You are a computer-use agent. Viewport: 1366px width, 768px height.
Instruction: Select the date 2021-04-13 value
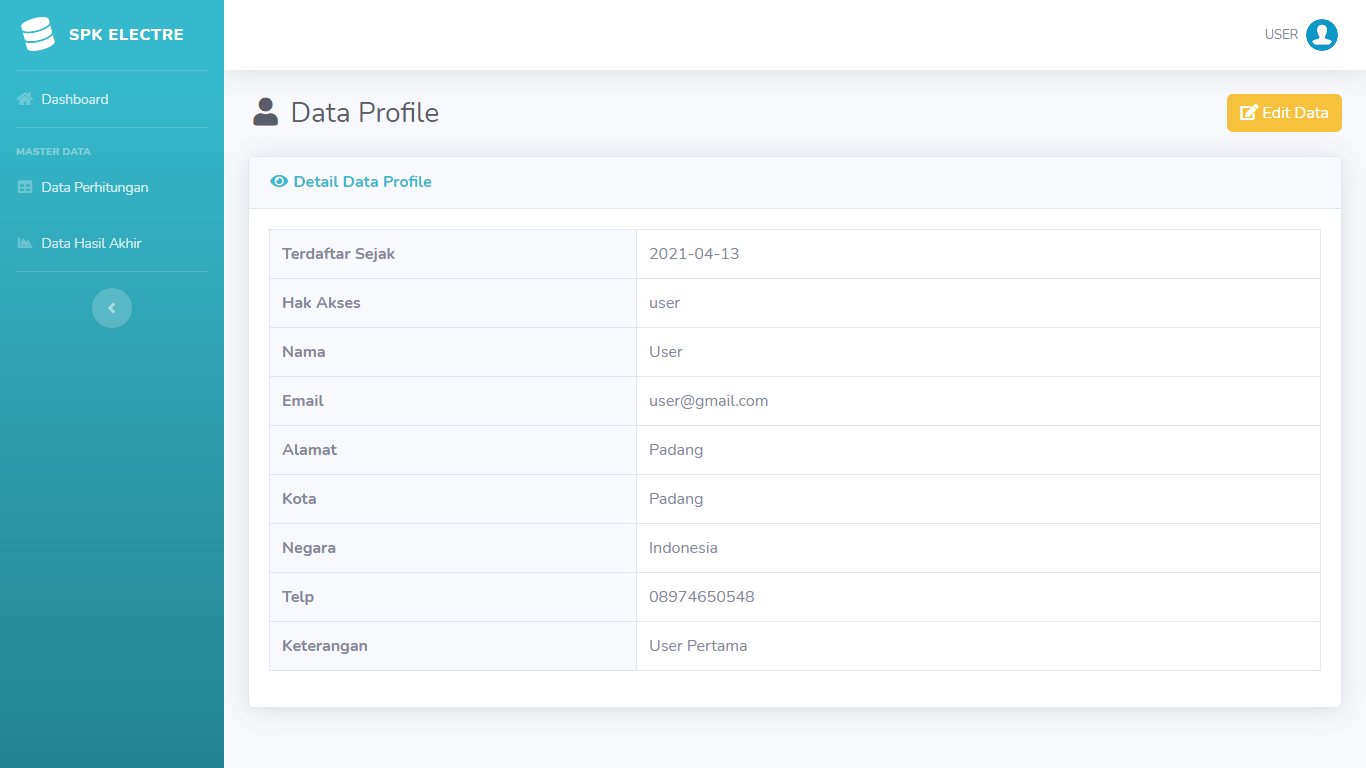pos(694,254)
